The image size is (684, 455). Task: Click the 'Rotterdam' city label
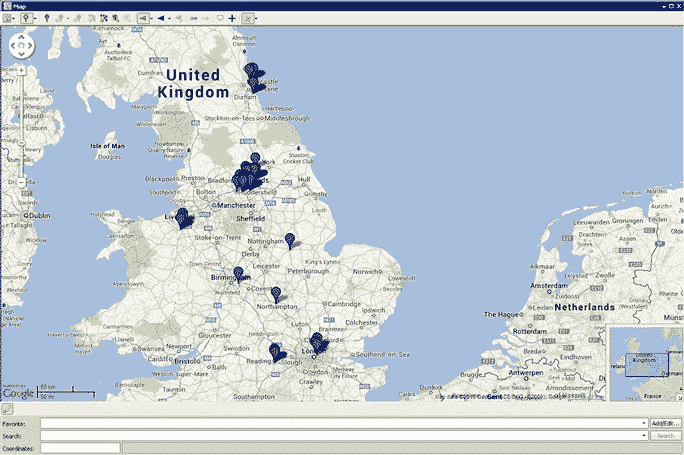[x=530, y=332]
